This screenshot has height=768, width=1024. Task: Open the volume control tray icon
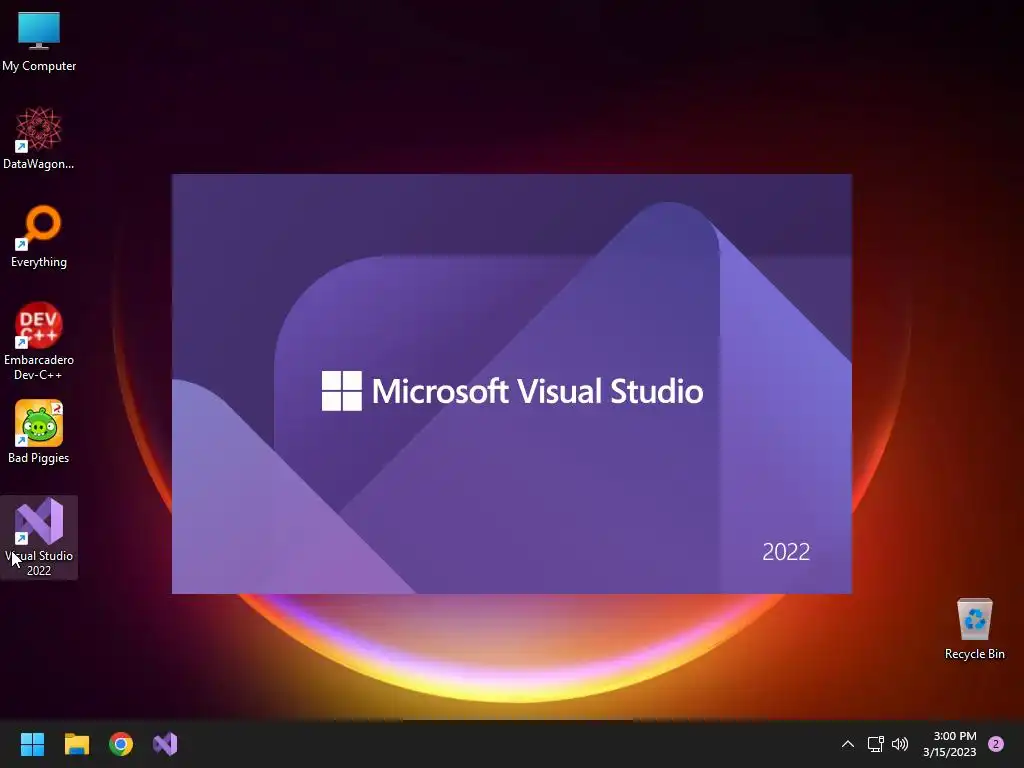[900, 744]
